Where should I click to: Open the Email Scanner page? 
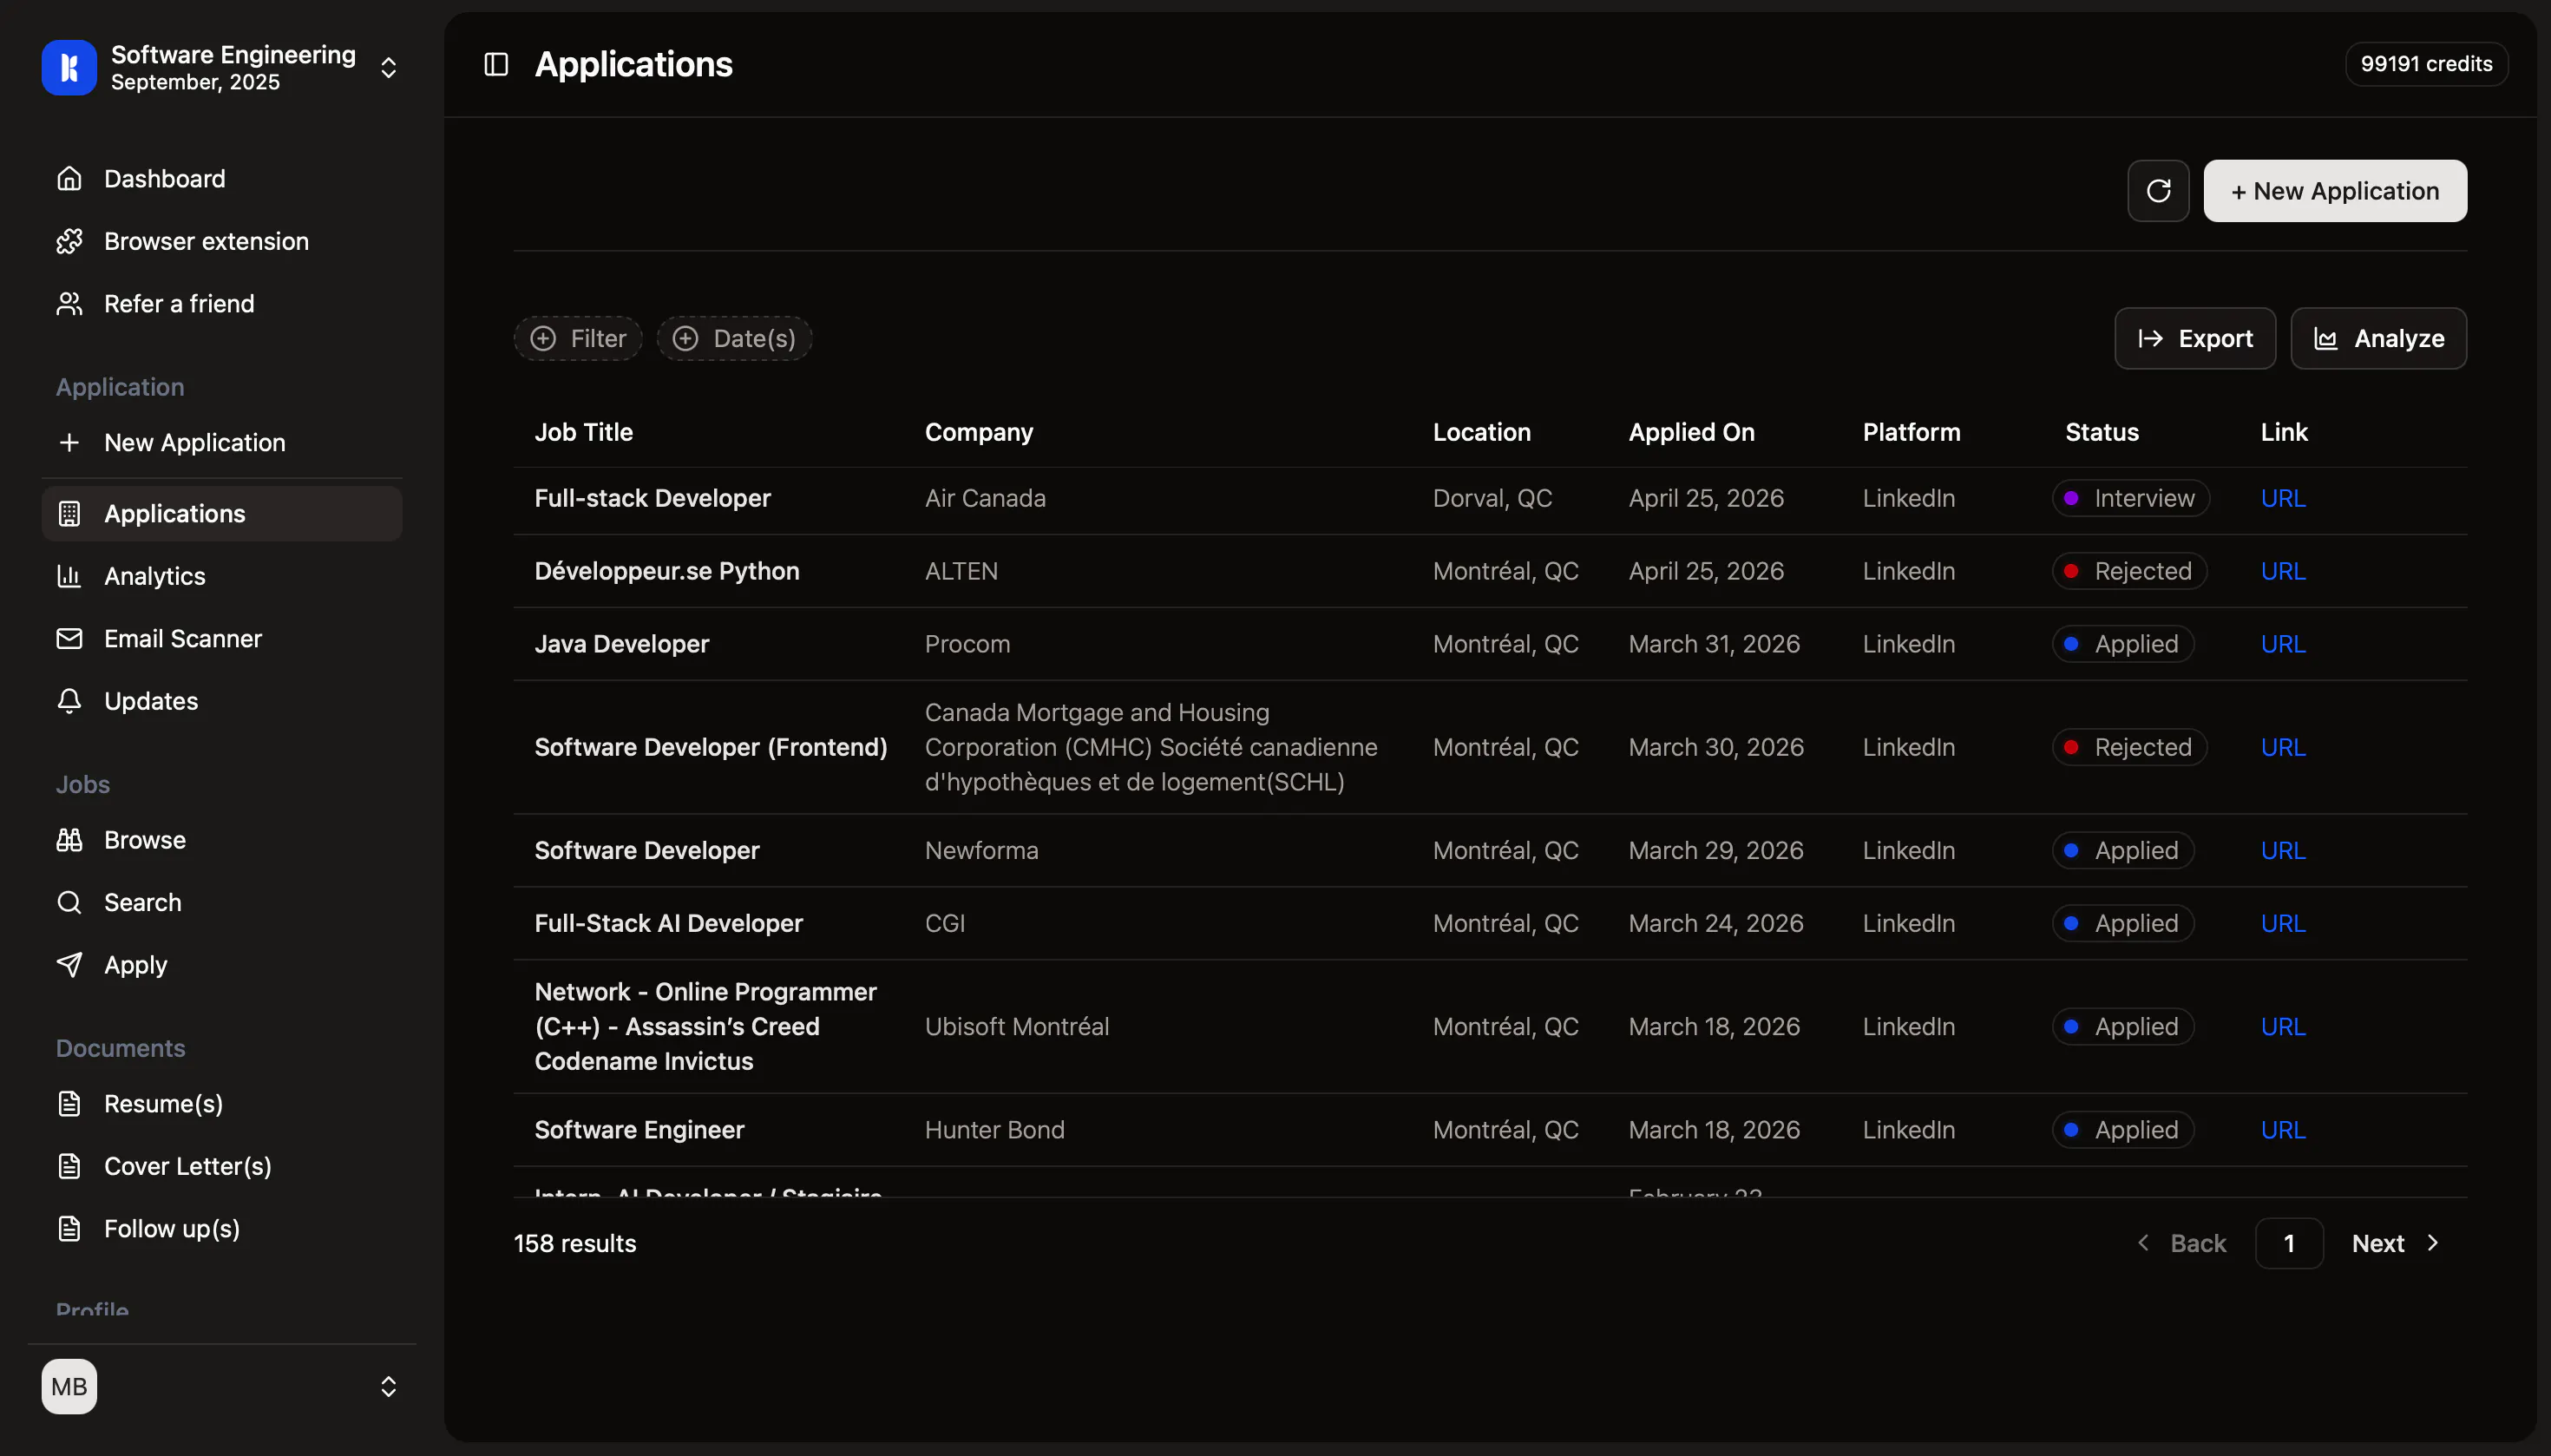pyautogui.click(x=222, y=638)
